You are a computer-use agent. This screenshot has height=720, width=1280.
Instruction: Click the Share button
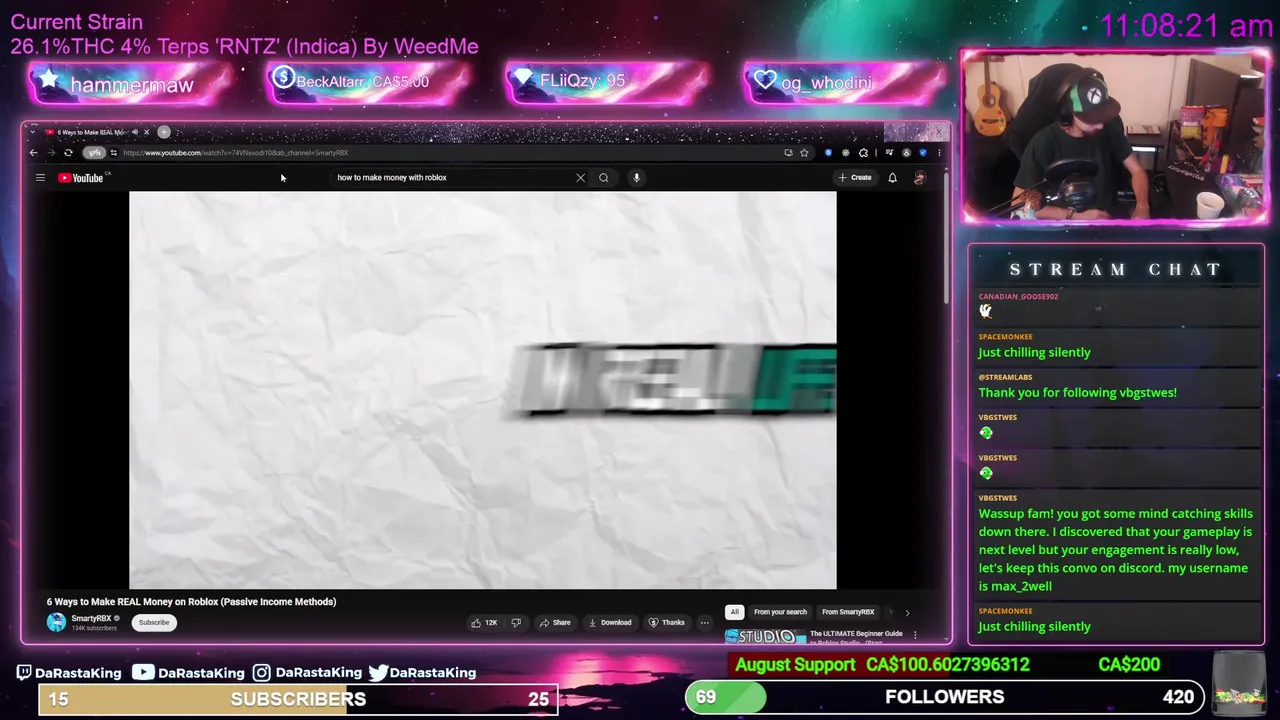pos(554,622)
